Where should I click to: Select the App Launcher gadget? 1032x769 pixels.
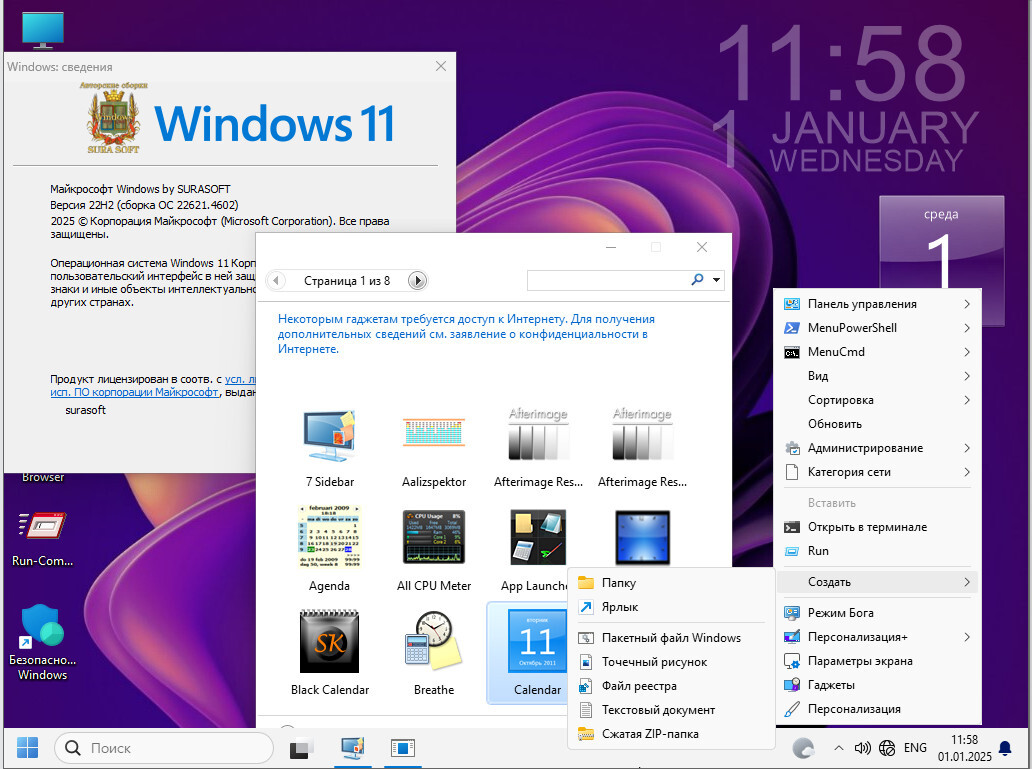[538, 537]
